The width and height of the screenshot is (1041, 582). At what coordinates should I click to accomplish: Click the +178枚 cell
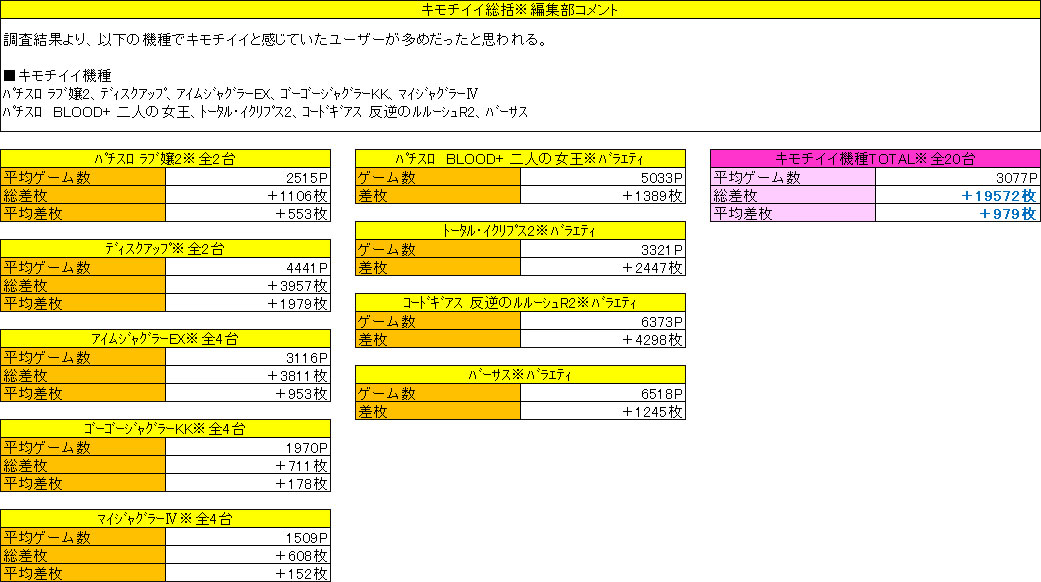point(248,483)
